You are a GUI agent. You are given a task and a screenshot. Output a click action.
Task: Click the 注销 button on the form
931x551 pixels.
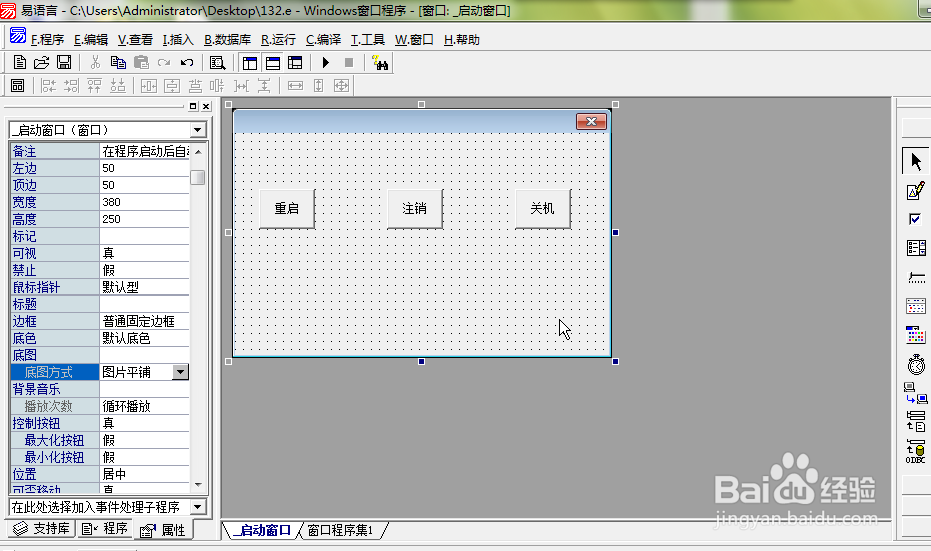414,208
